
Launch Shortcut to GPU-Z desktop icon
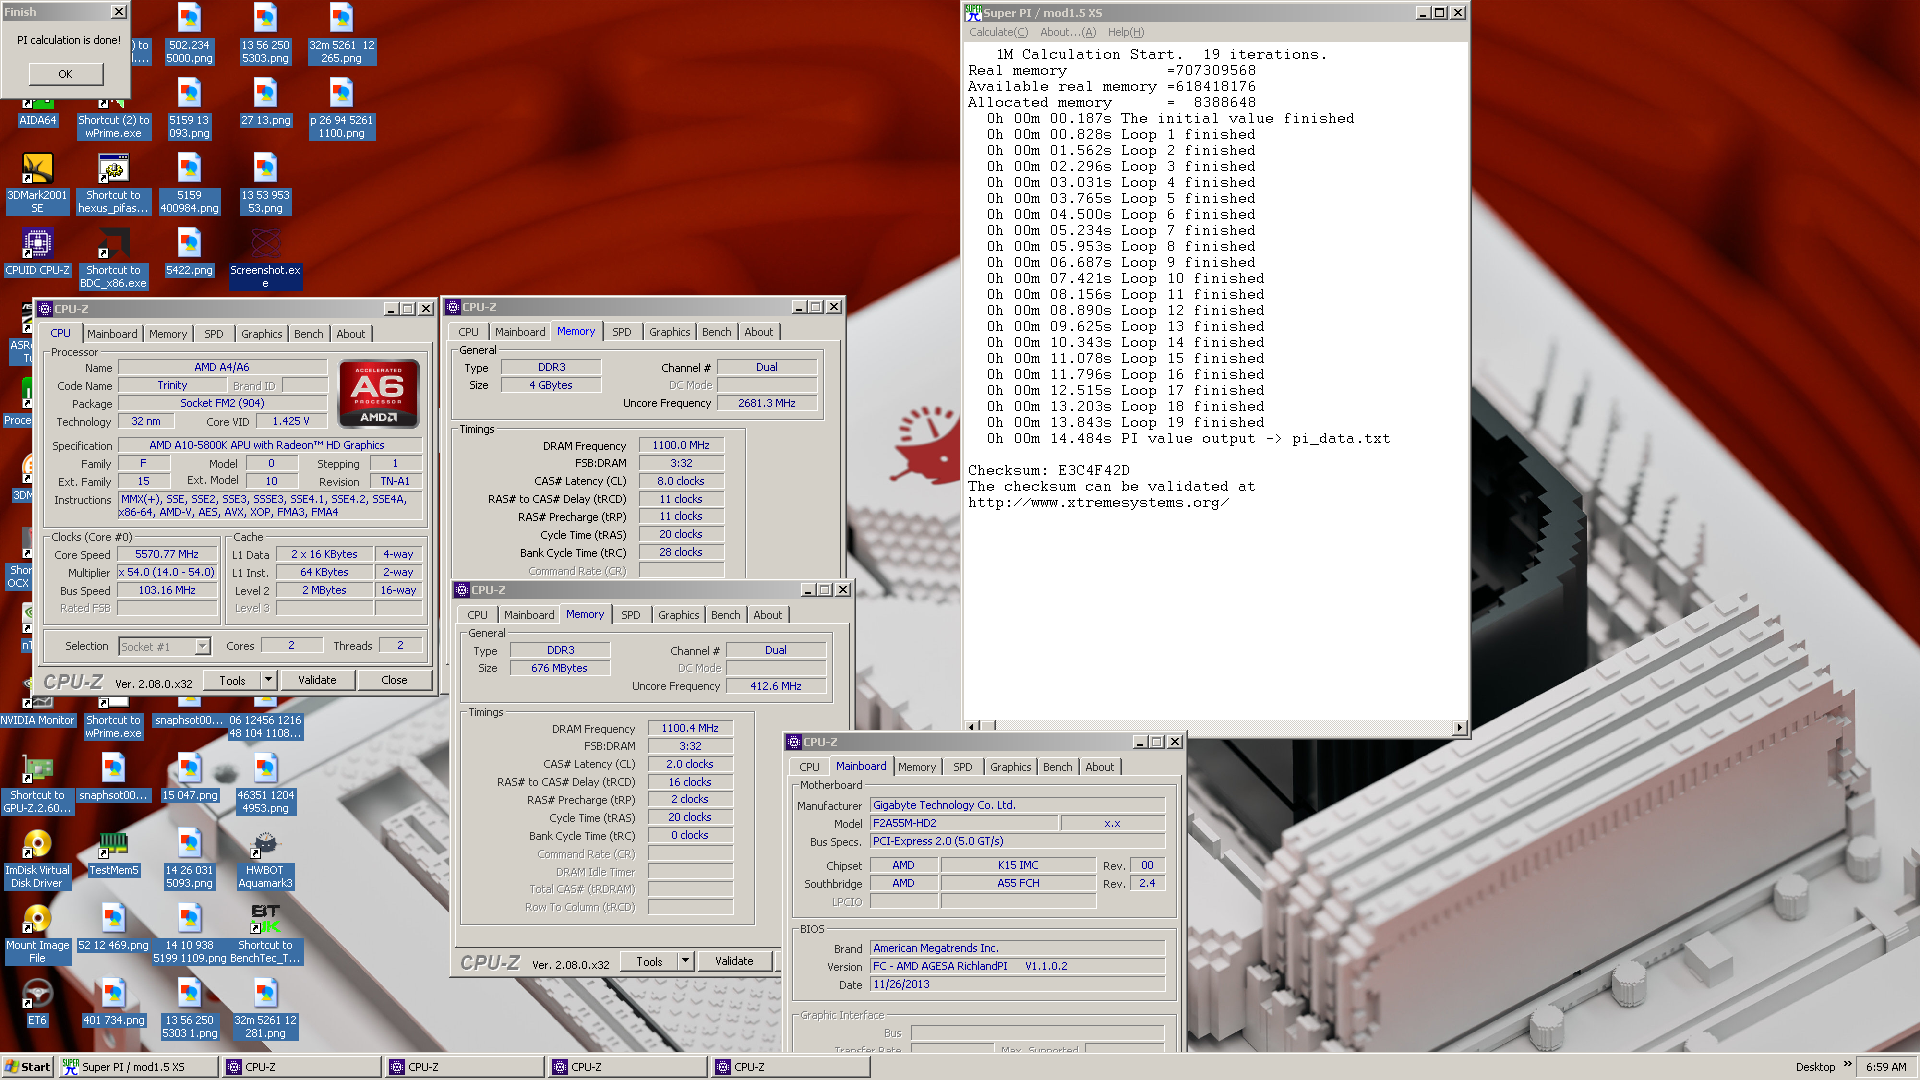37,784
